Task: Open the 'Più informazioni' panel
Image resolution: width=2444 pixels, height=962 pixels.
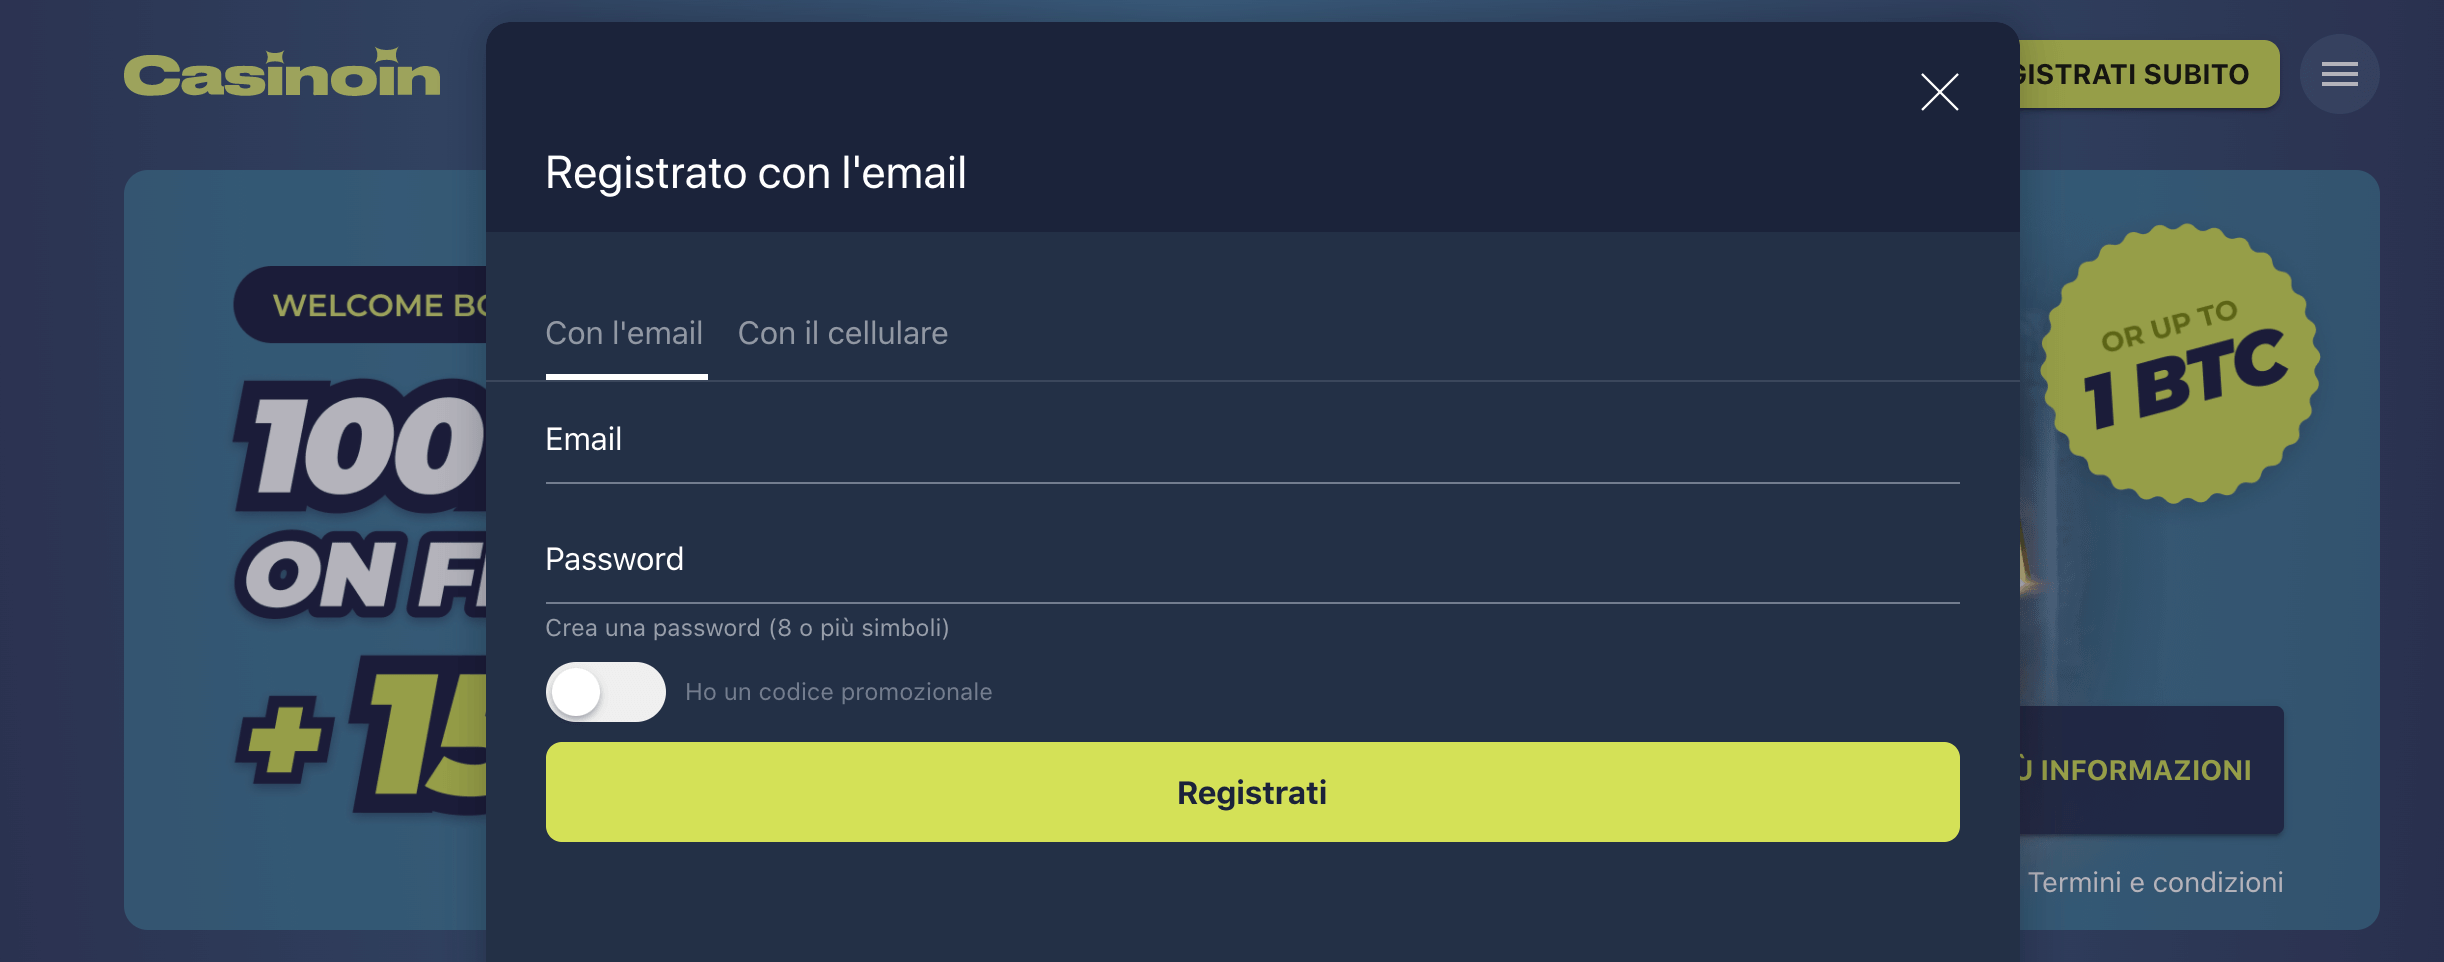Action: coord(2150,770)
